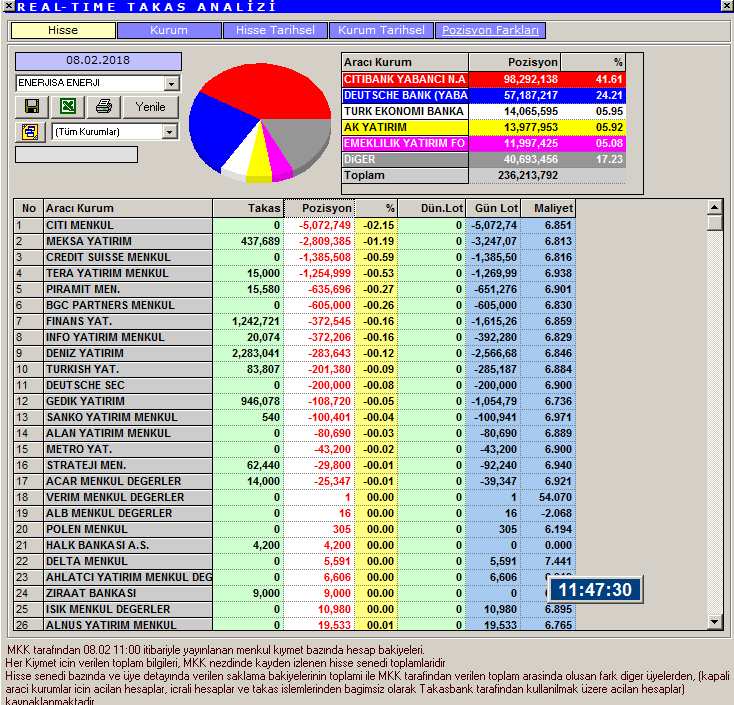
Task: Select VERIM MENKUL DEGERLER row
Action: point(295,497)
